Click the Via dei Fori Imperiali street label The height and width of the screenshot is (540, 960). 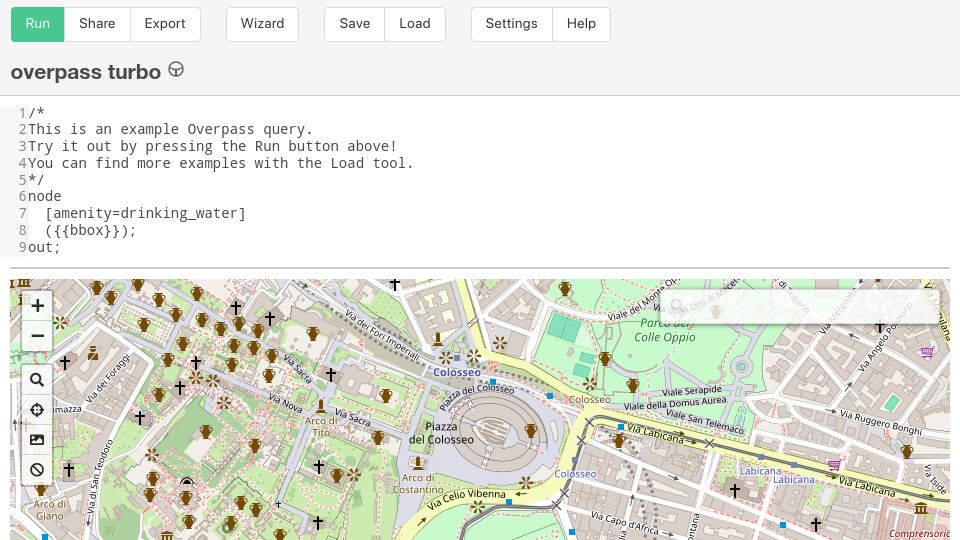click(381, 336)
